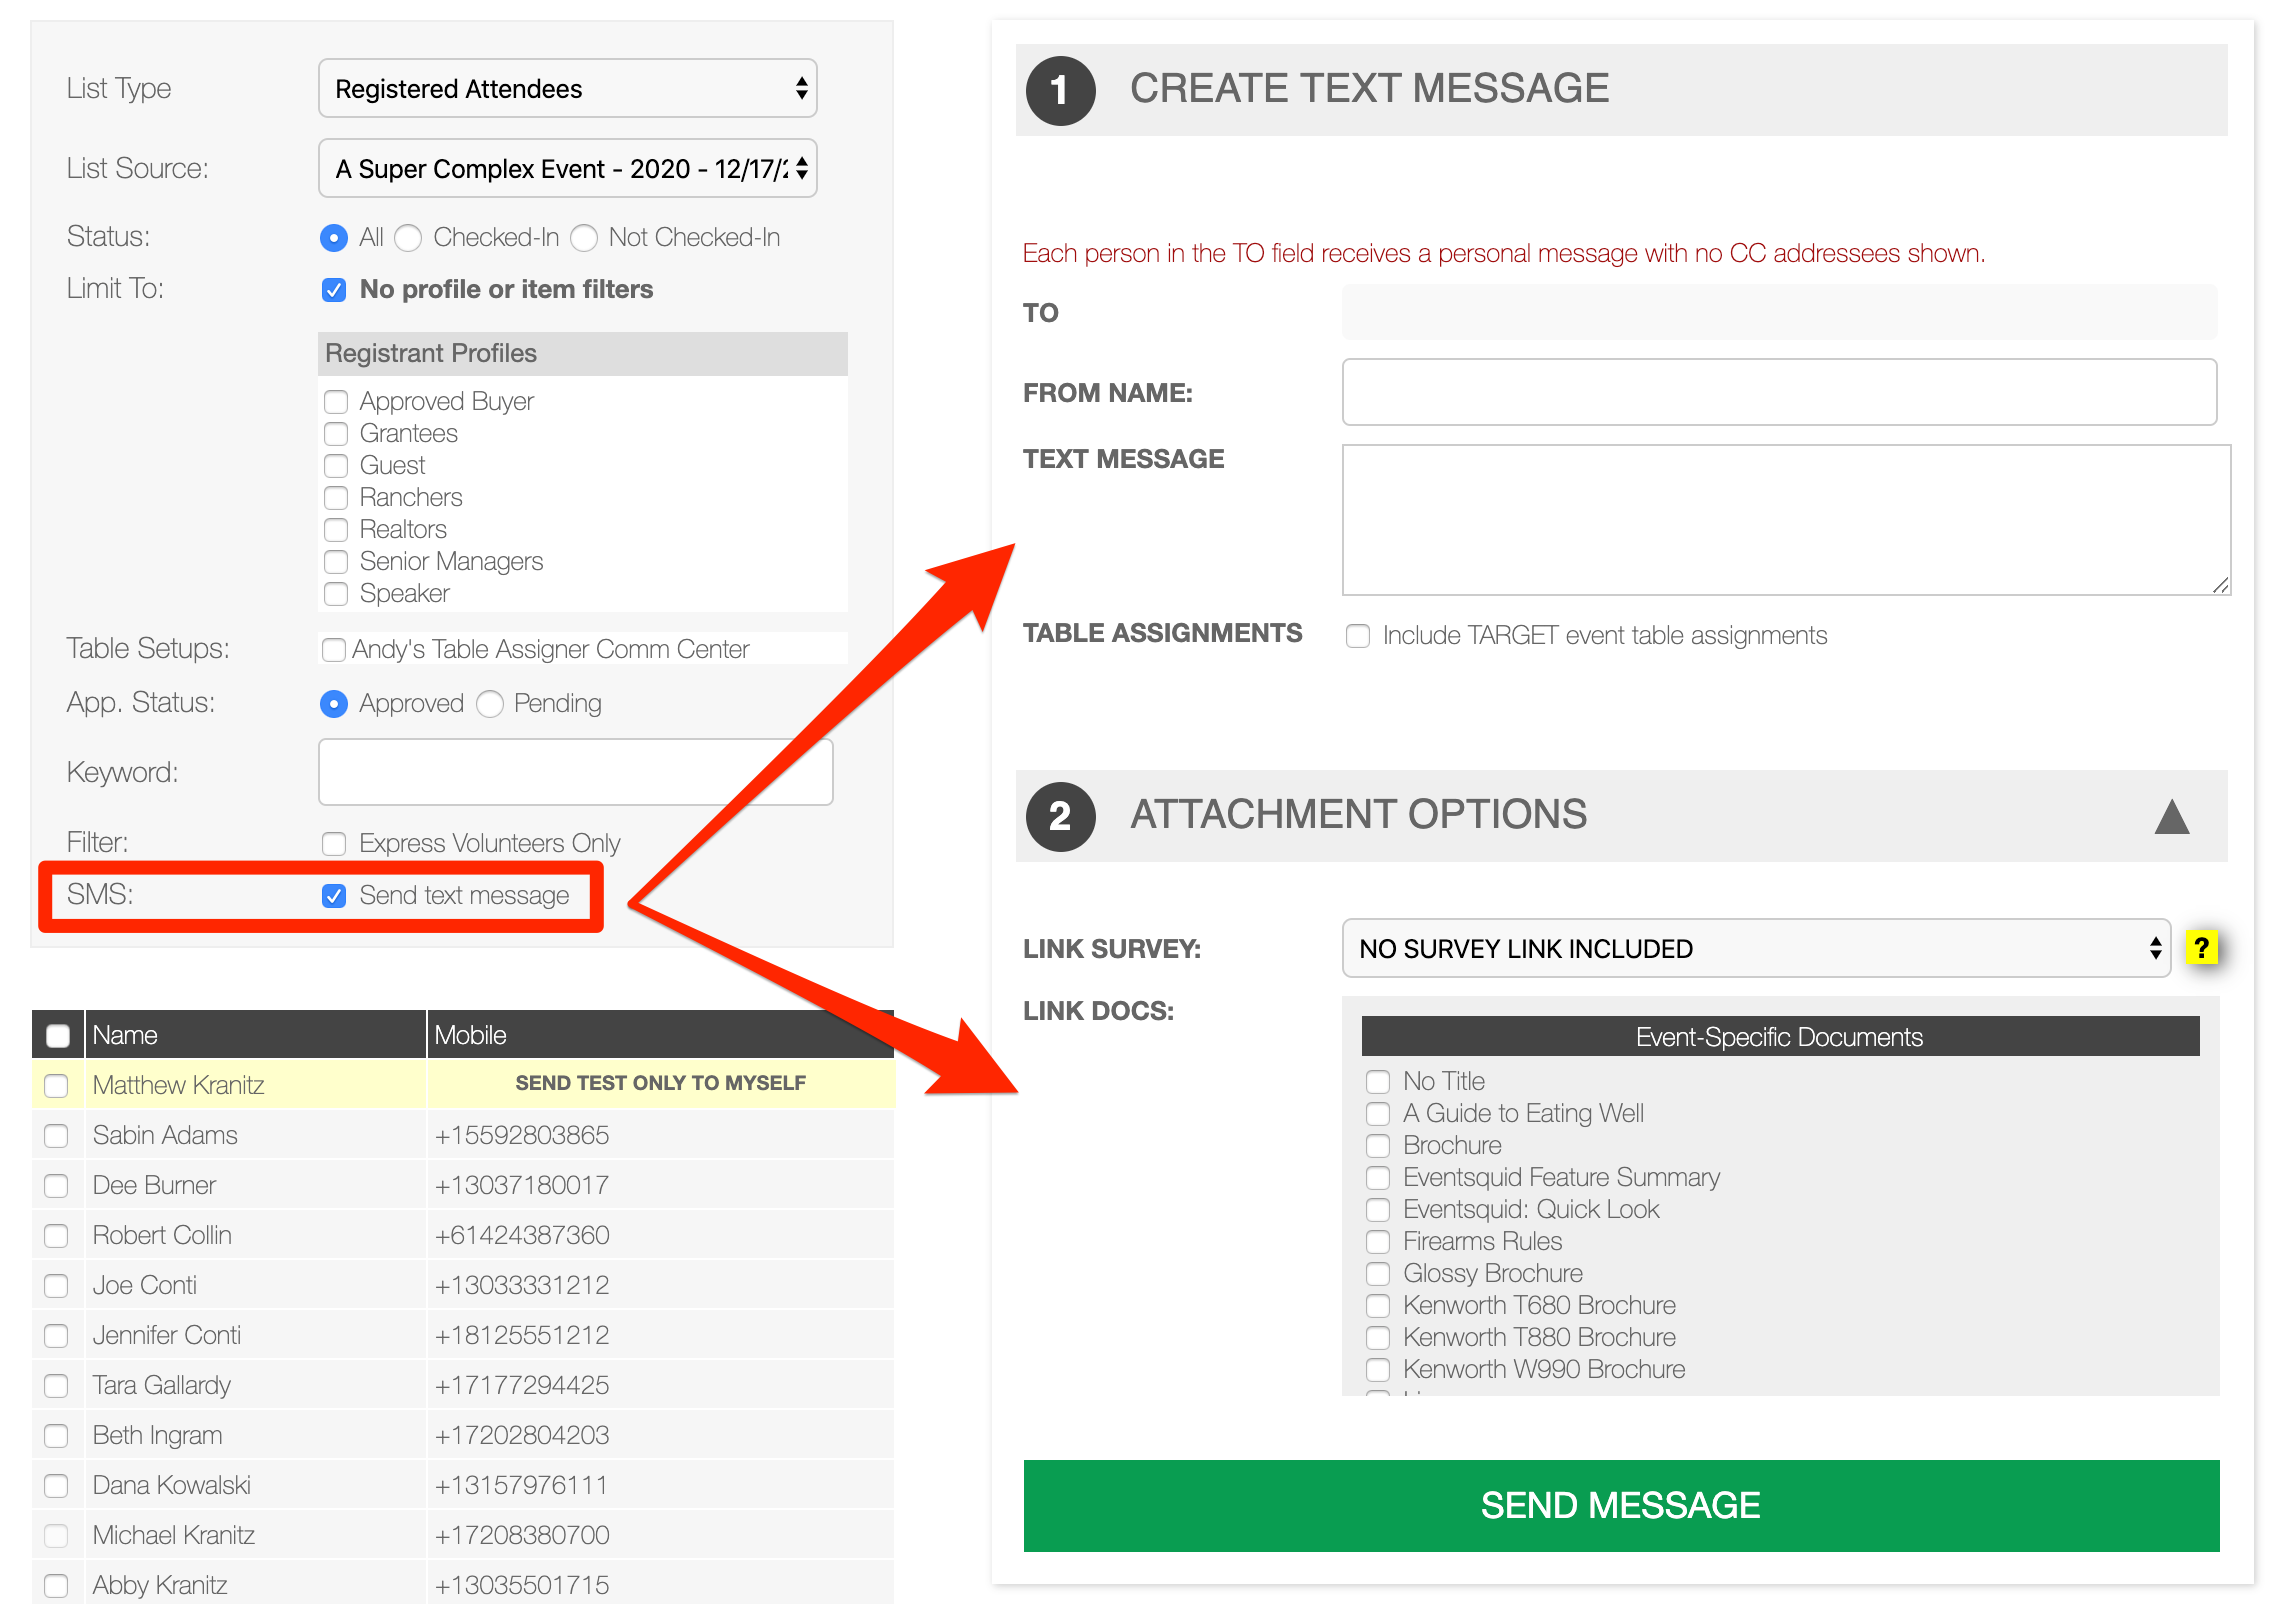
Task: Toggle the Send text message checkbox
Action: click(x=334, y=896)
